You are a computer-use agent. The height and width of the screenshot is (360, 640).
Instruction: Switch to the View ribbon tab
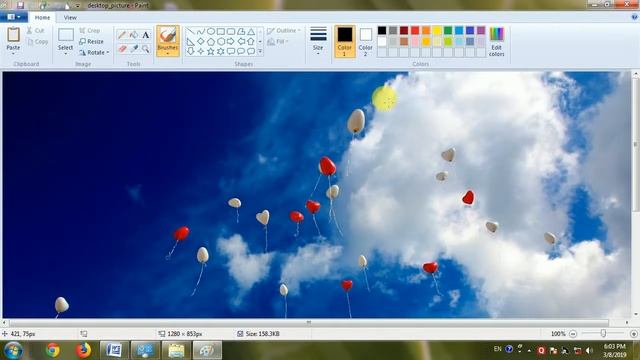(70, 18)
